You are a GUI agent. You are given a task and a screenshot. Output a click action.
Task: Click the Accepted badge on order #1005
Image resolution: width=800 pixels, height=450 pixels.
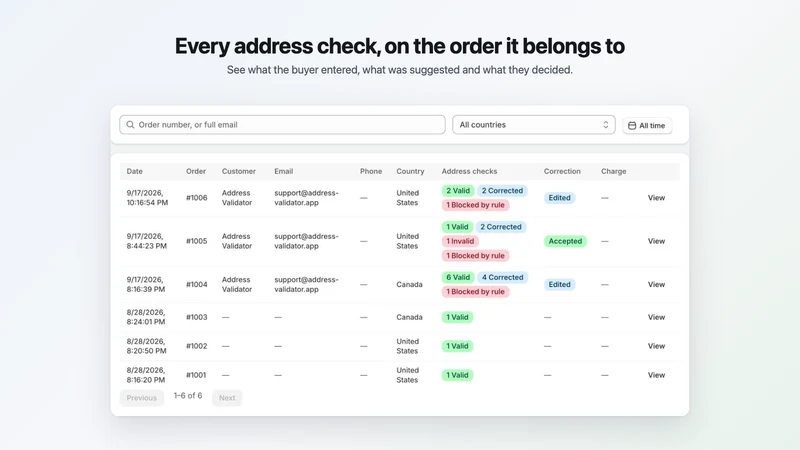click(565, 241)
